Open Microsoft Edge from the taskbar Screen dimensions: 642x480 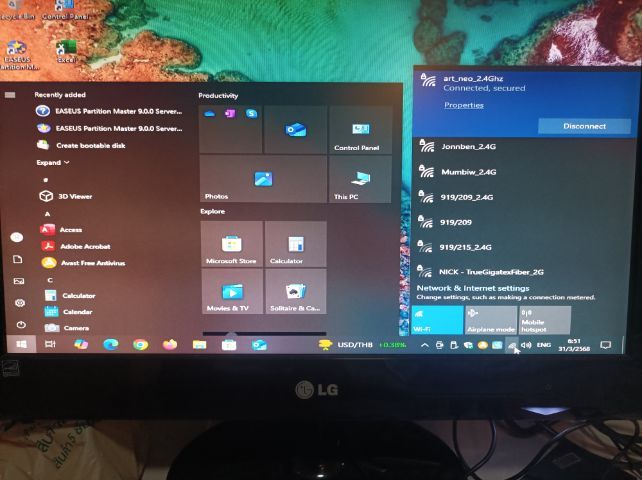click(x=111, y=344)
